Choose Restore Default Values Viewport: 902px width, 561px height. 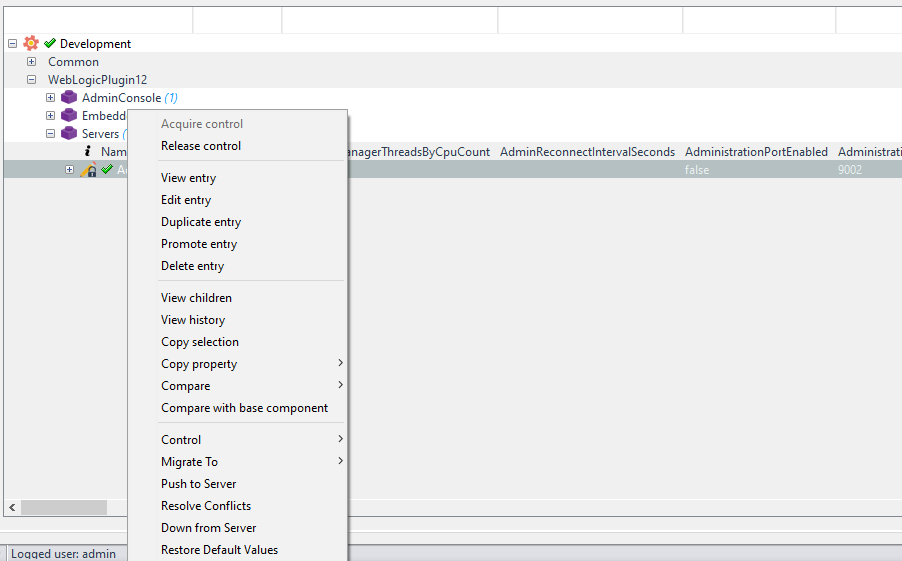[238, 549]
